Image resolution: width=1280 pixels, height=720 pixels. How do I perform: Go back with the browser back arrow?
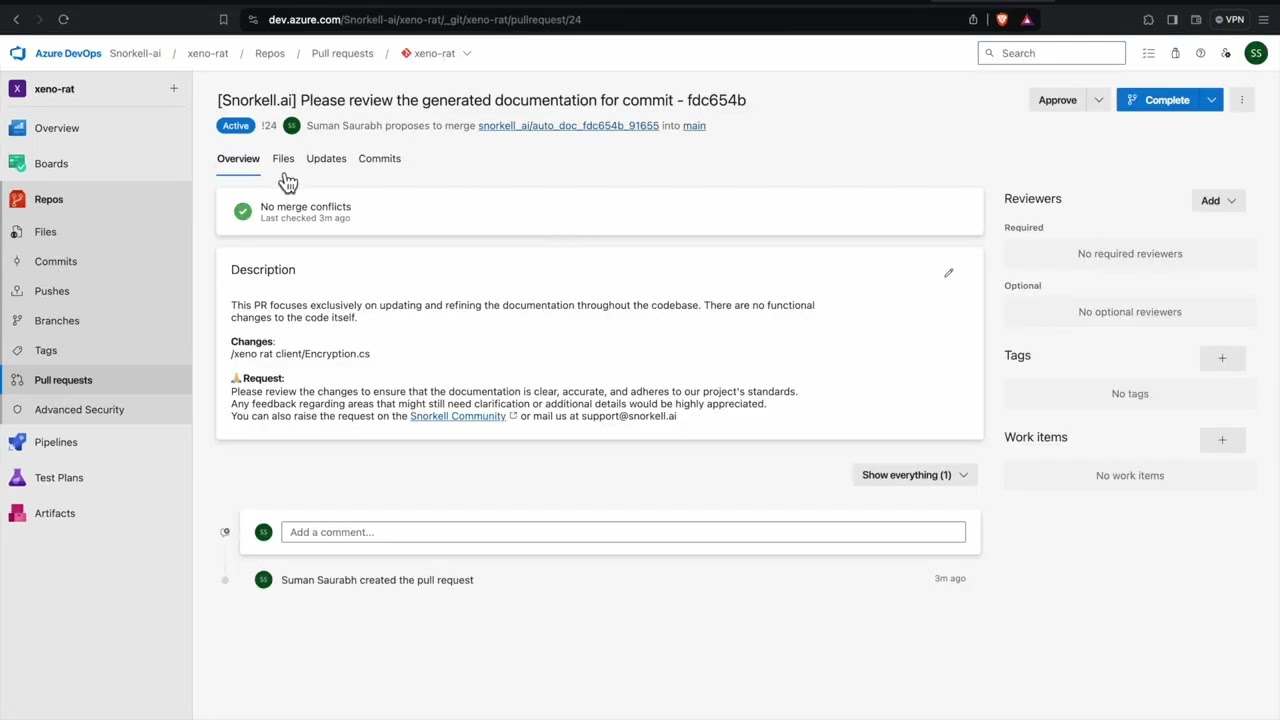pos(16,19)
